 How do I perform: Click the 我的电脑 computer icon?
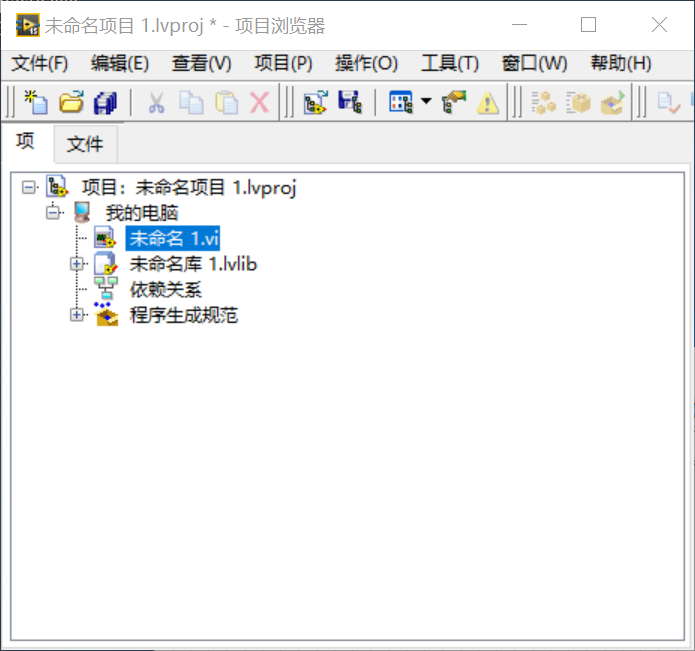pyautogui.click(x=82, y=212)
